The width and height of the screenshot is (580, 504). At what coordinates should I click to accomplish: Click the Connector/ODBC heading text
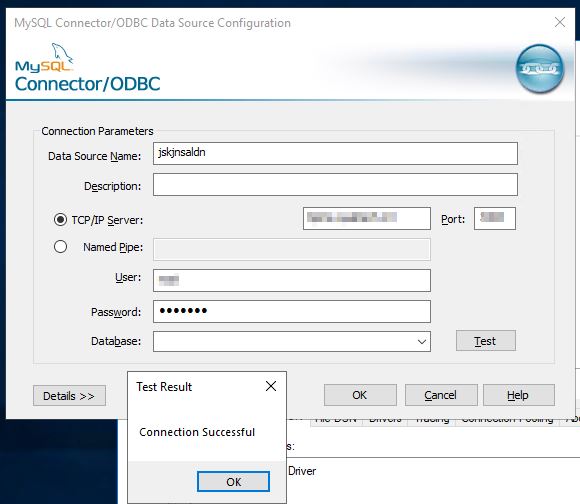[x=87, y=84]
